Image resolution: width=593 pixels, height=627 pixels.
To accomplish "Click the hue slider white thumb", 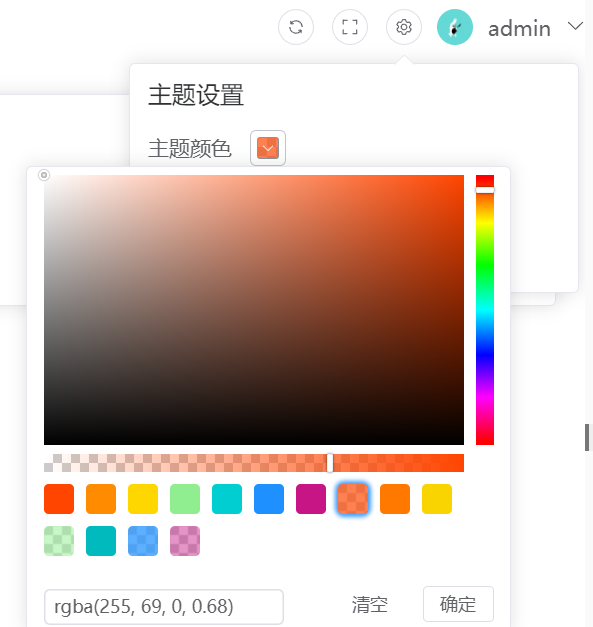I will 485,190.
